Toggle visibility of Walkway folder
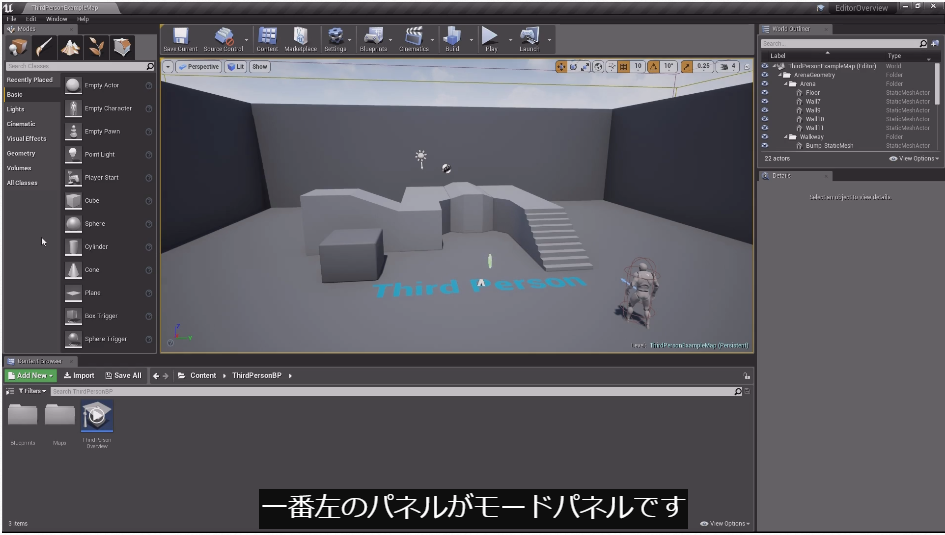945x535 pixels. [x=765, y=137]
